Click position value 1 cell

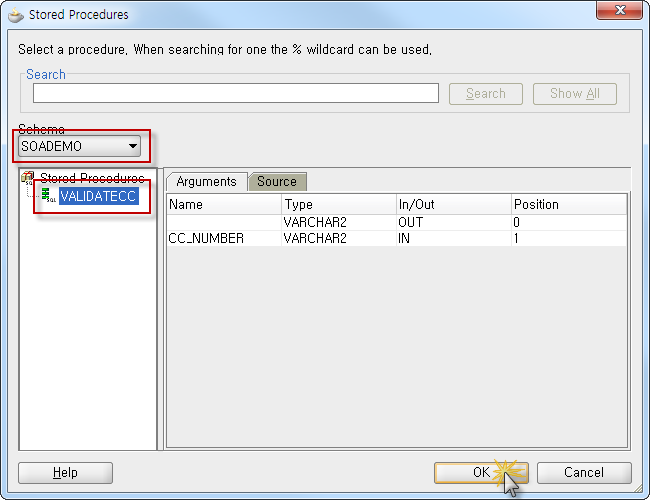[x=569, y=238]
